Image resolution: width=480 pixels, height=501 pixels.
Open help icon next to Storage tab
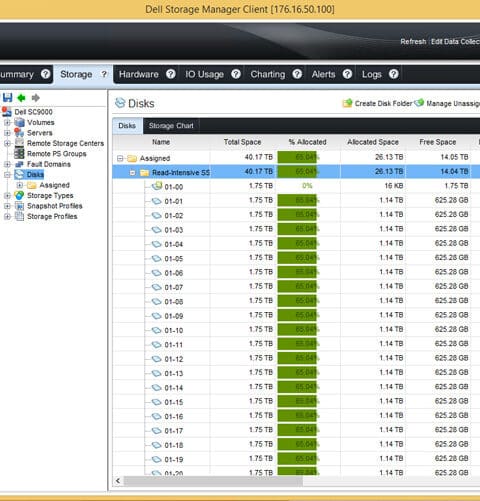pyautogui.click(x=104, y=74)
